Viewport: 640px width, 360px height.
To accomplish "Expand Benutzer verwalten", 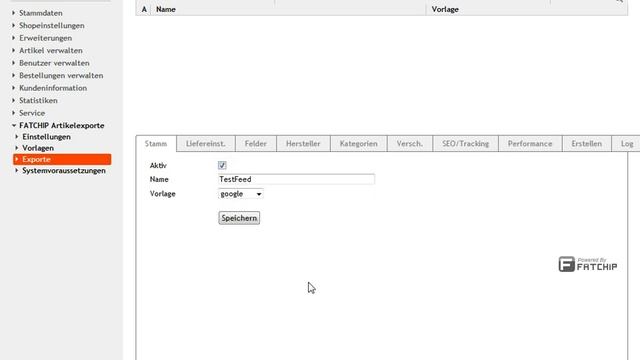I will [54, 63].
